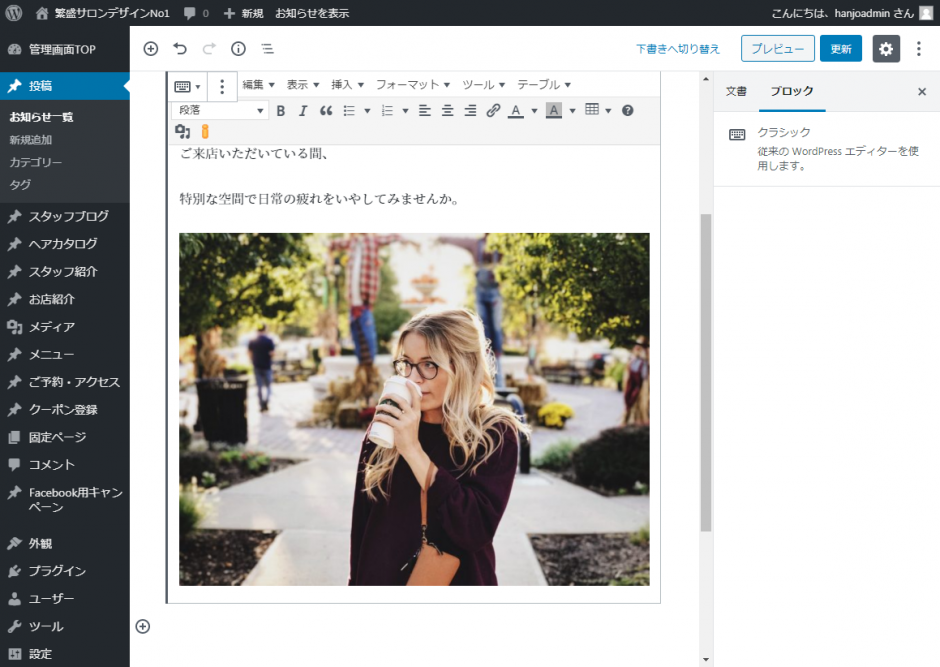The width and height of the screenshot is (940, 667).
Task: Click the Bold formatting icon
Action: click(281, 111)
